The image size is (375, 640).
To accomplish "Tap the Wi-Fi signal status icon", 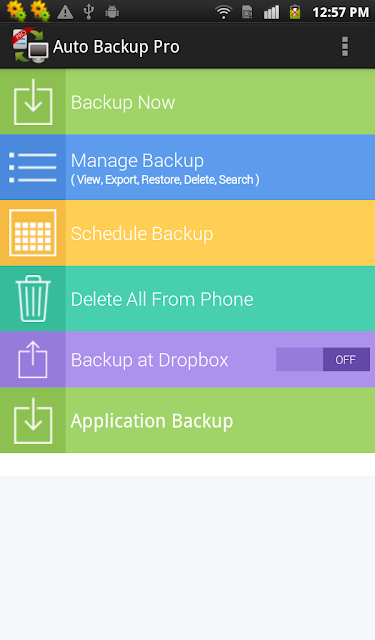I will point(223,12).
